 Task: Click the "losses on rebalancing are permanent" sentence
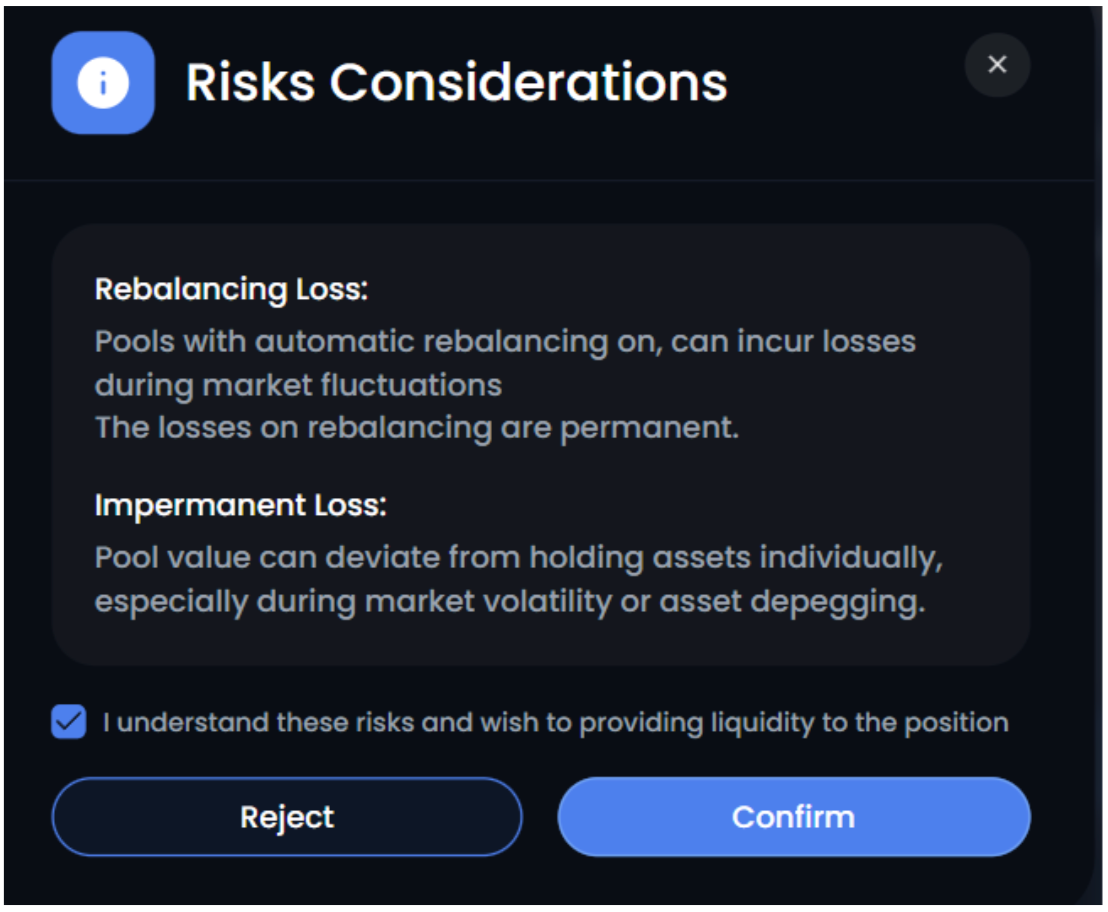(416, 427)
